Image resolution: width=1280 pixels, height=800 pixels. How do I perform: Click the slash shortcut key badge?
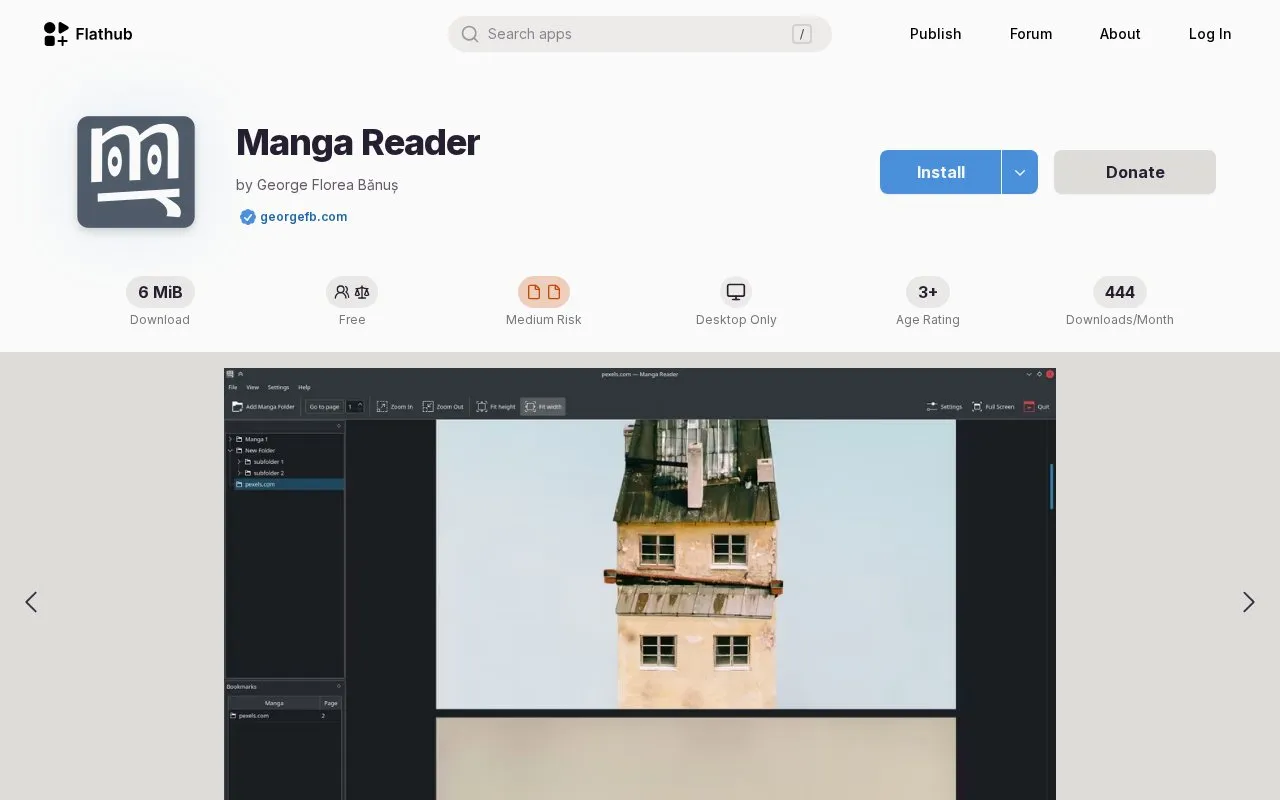coord(802,34)
